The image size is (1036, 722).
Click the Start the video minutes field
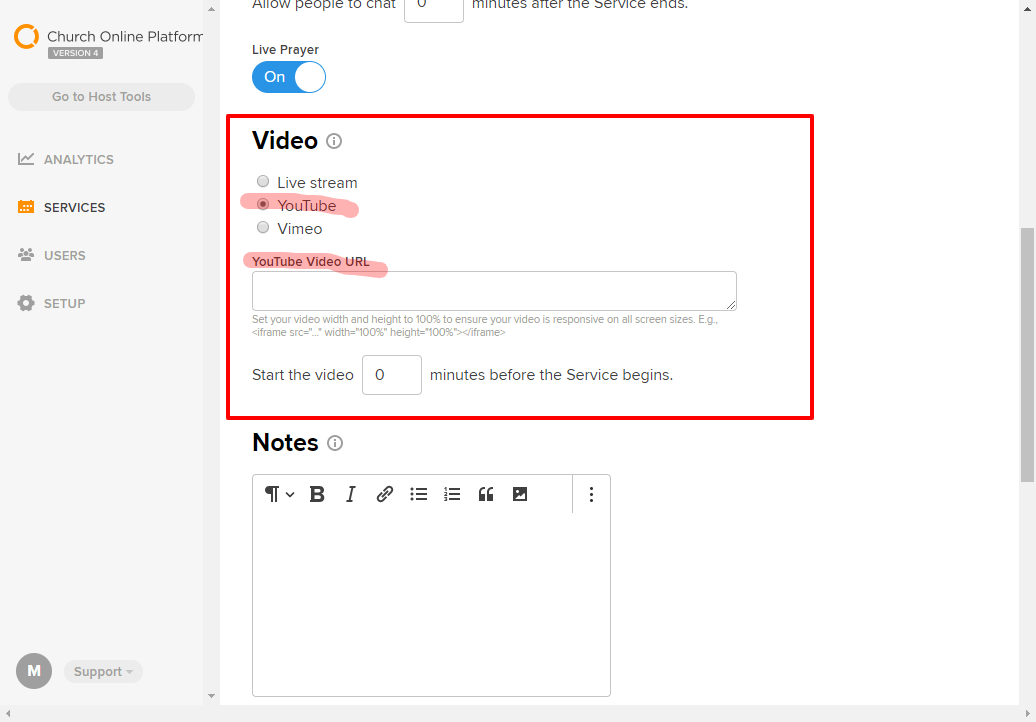tap(392, 375)
